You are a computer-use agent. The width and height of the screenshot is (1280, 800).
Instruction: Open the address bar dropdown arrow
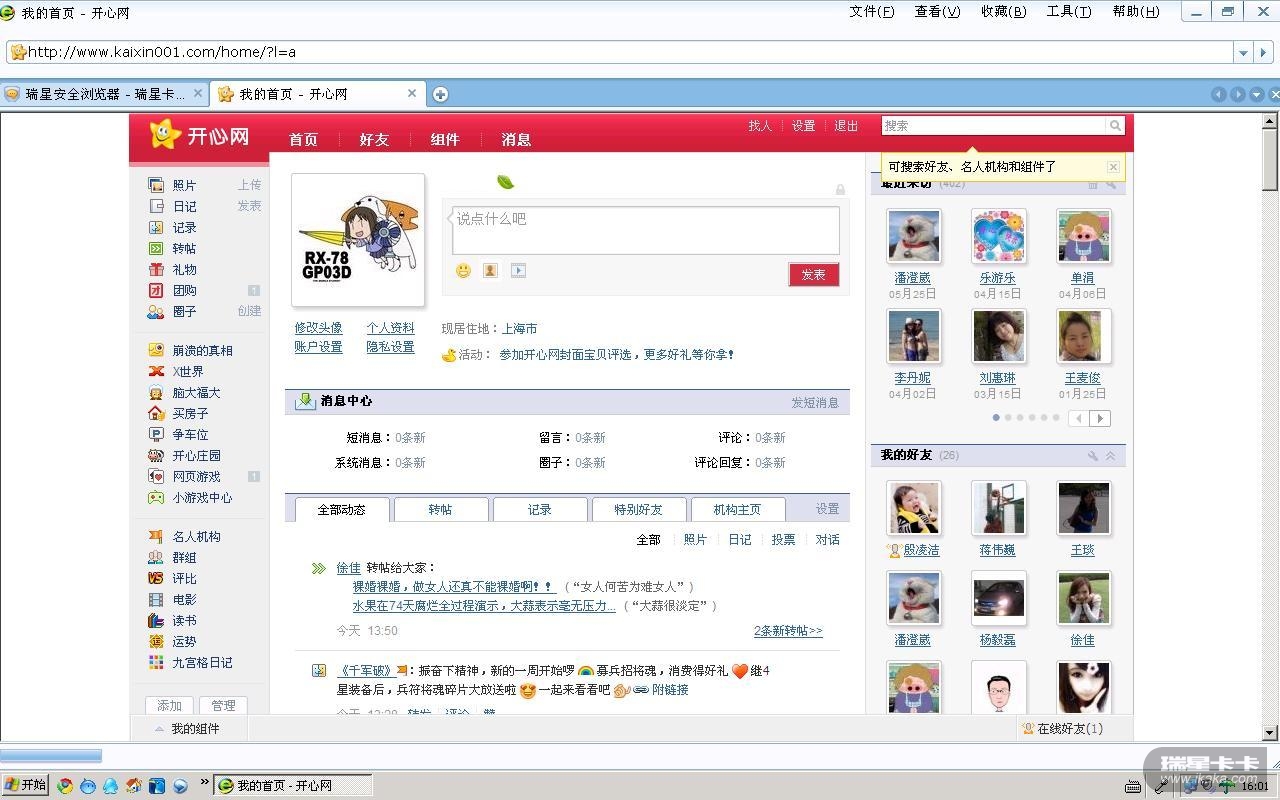tap(1243, 52)
